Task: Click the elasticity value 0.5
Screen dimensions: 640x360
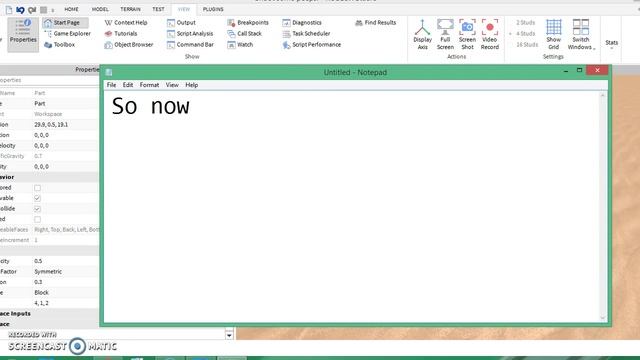Action: [38, 261]
